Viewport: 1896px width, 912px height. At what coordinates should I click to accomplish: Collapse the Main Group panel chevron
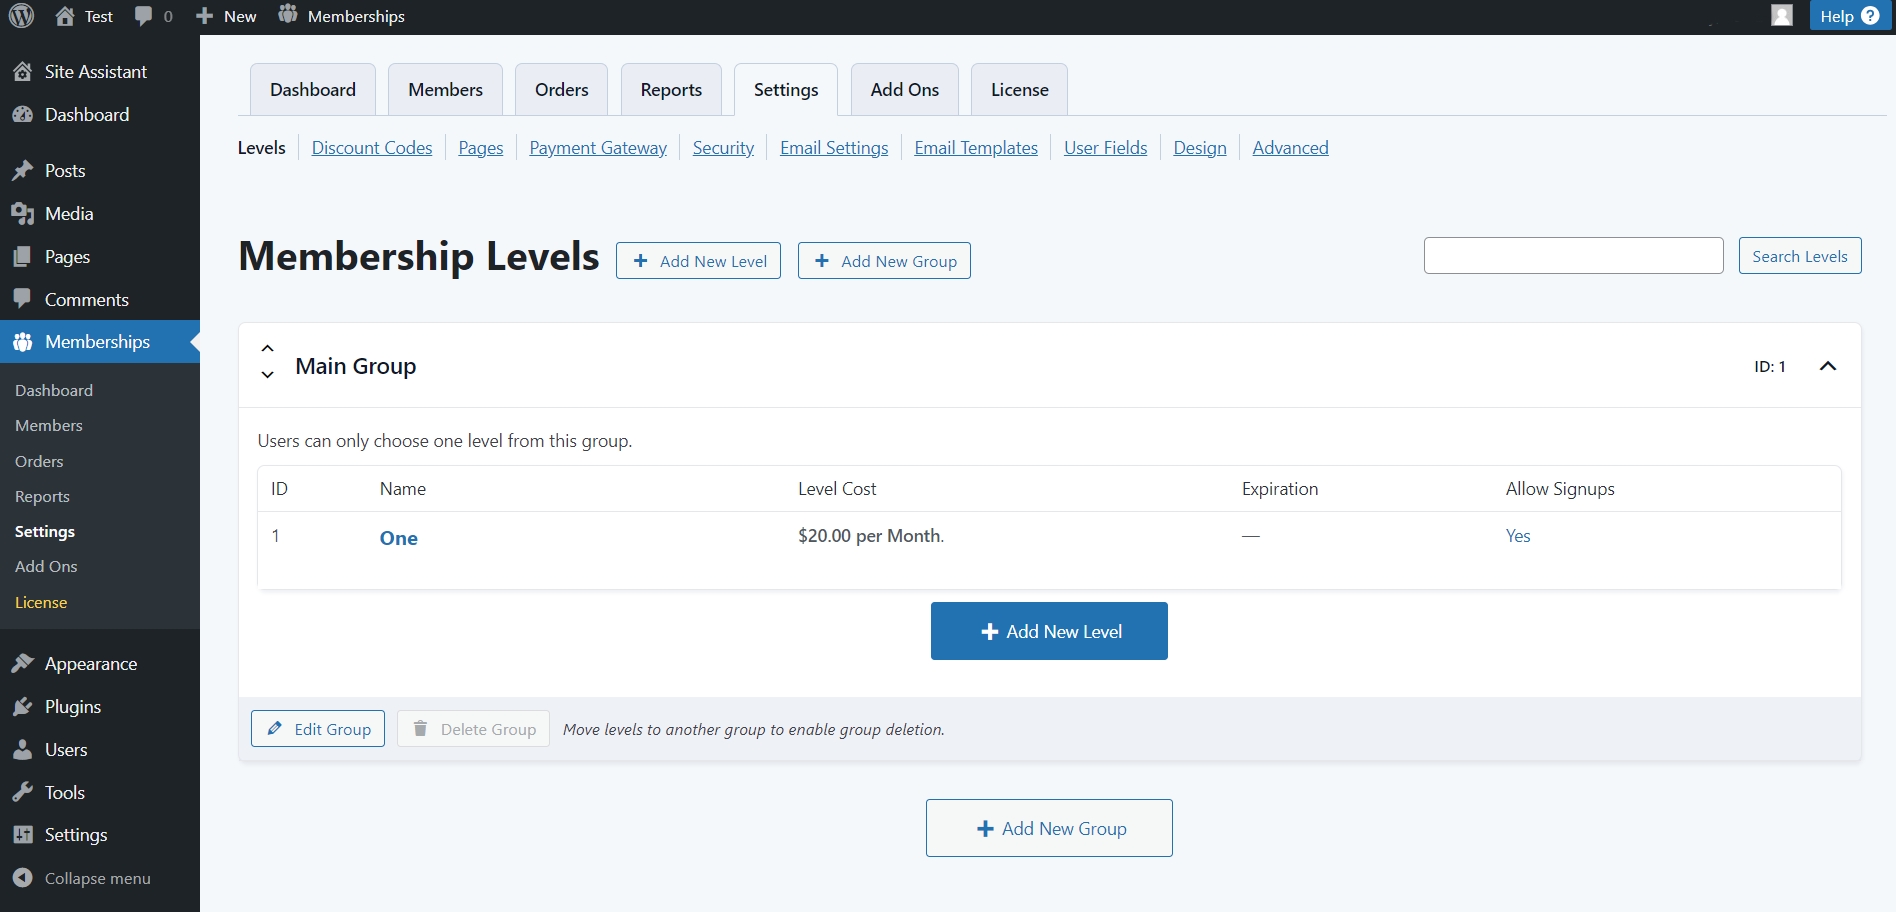1828,366
